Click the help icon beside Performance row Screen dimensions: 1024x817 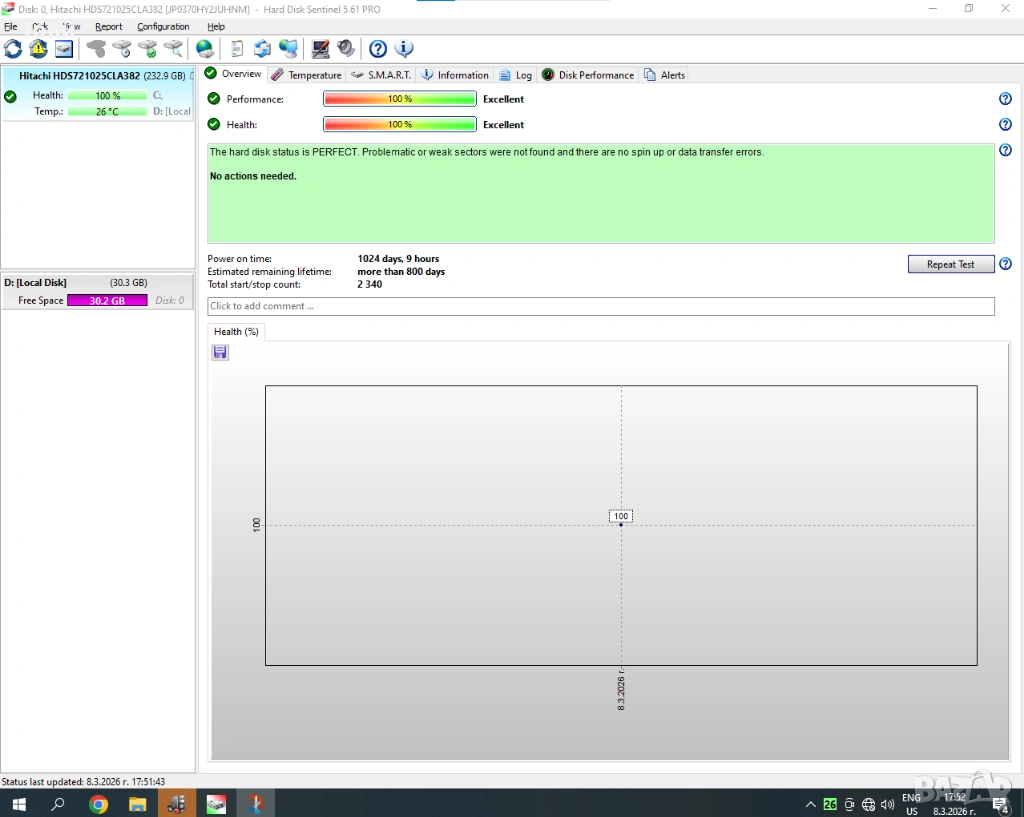click(x=1005, y=99)
